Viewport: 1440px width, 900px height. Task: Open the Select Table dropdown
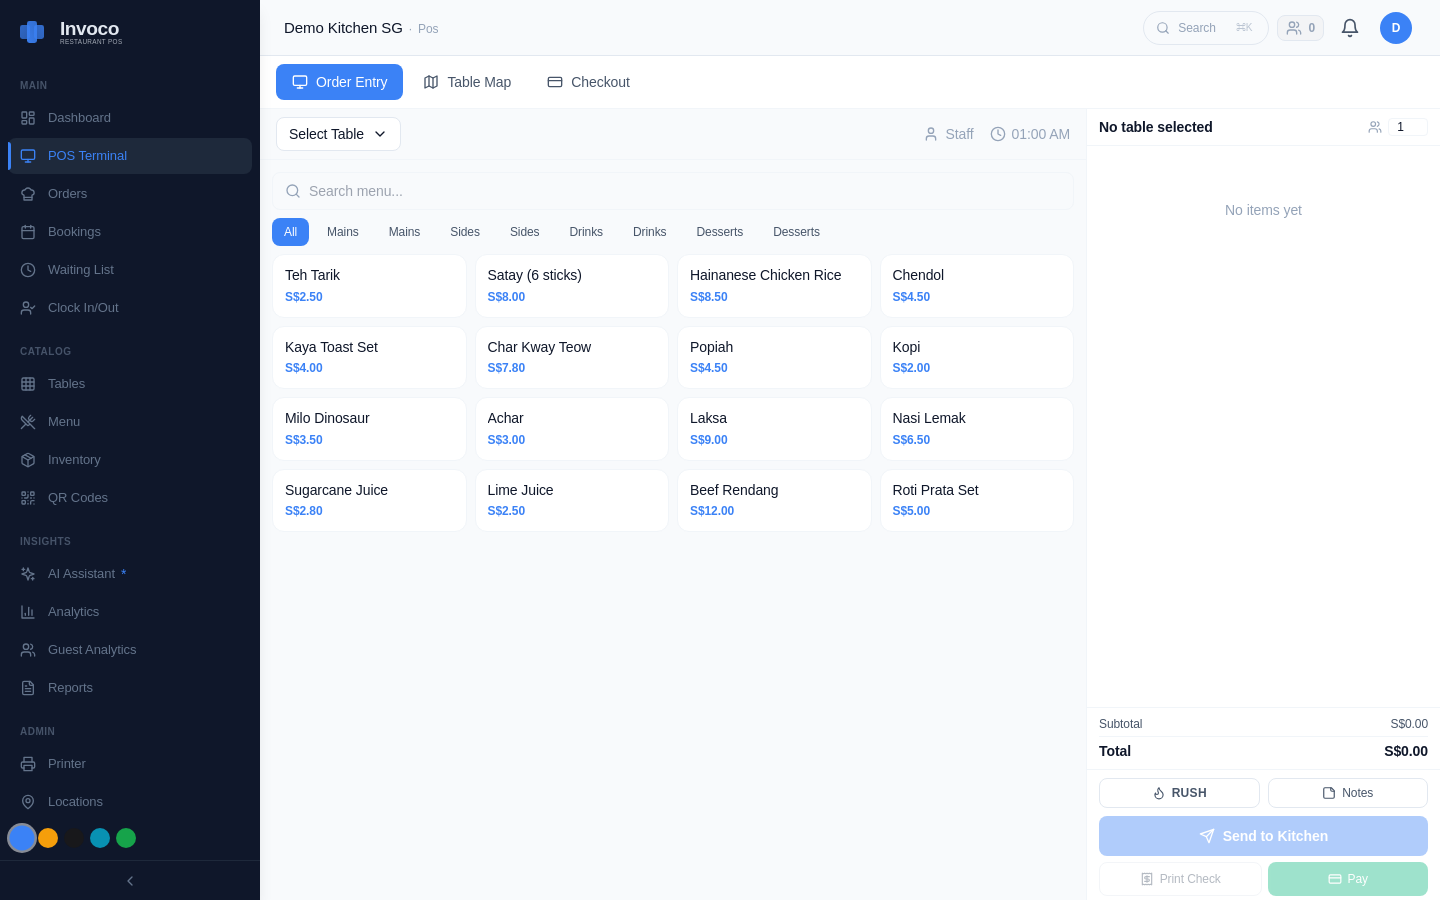[x=338, y=133]
